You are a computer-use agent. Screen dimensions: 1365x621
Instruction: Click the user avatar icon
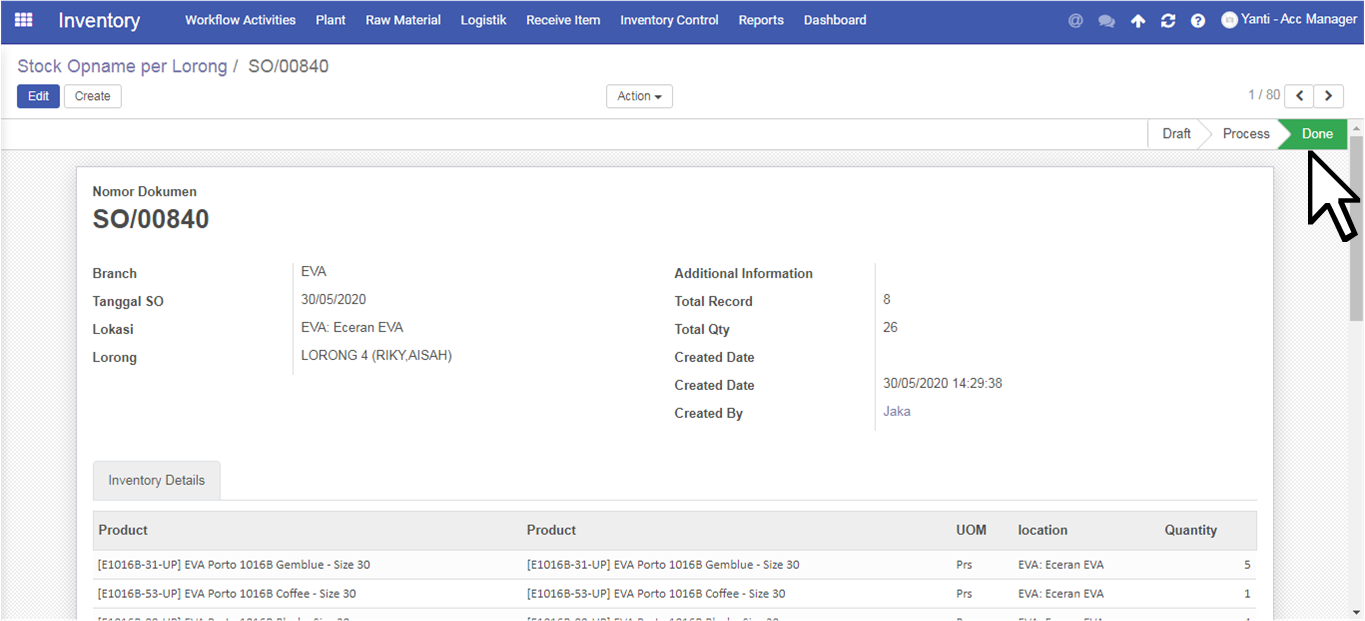pos(1229,20)
